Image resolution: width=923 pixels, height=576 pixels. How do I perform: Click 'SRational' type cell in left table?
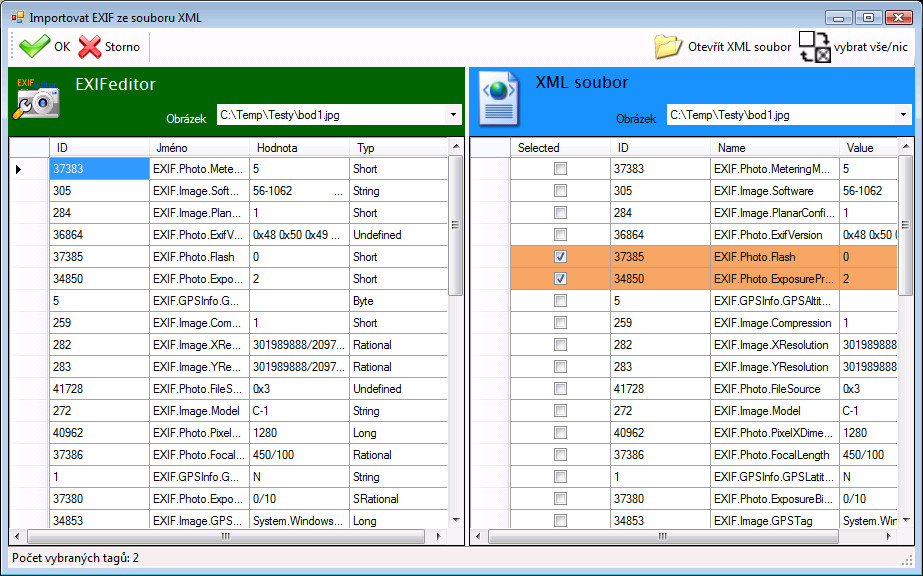point(399,499)
